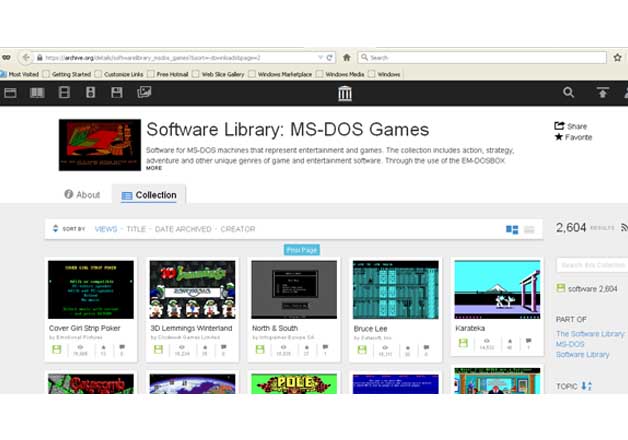
Task: Toggle sort direction arrows beside Sort By
Action: (55, 229)
